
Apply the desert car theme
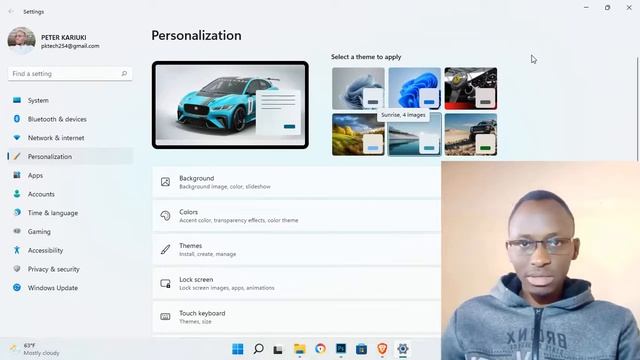[471, 134]
